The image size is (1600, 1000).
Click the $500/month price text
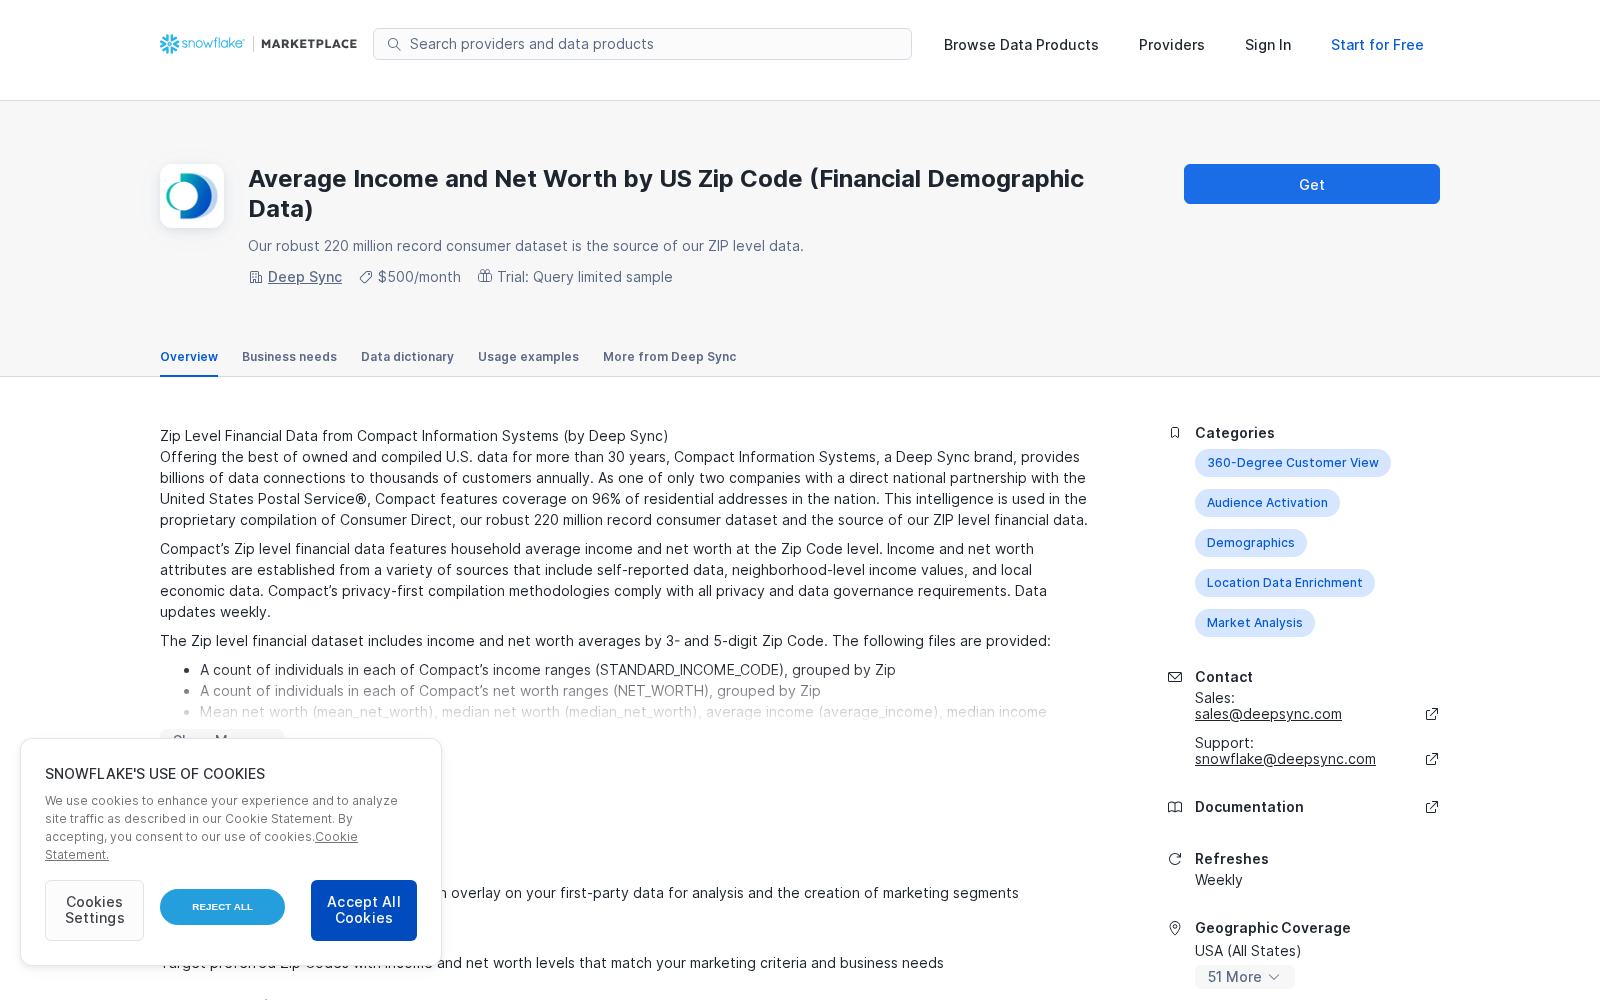tap(419, 277)
